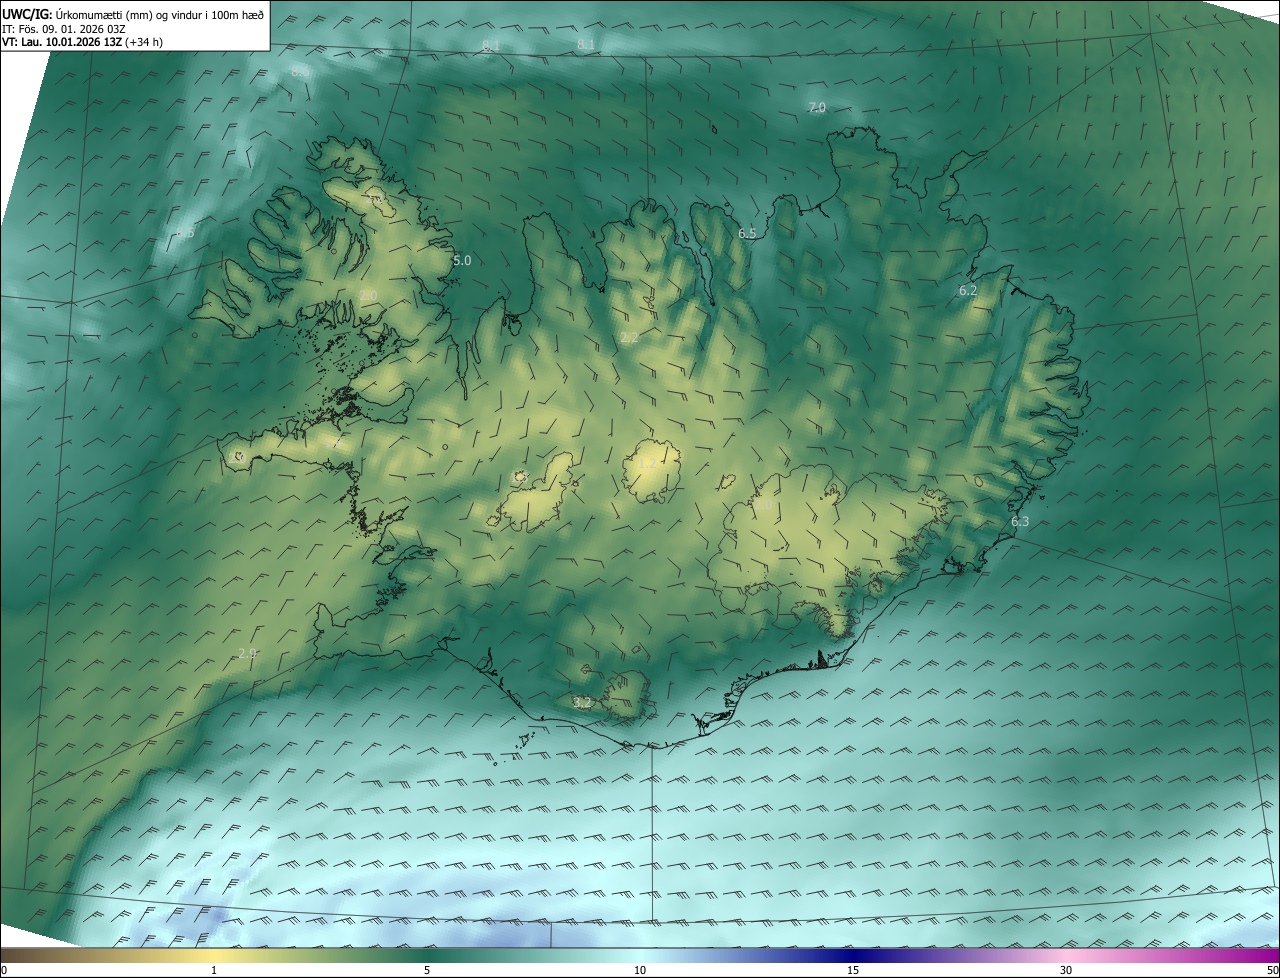The width and height of the screenshot is (1280, 978).
Task: Click the color scale tick labelled 5
Action: 427,970
